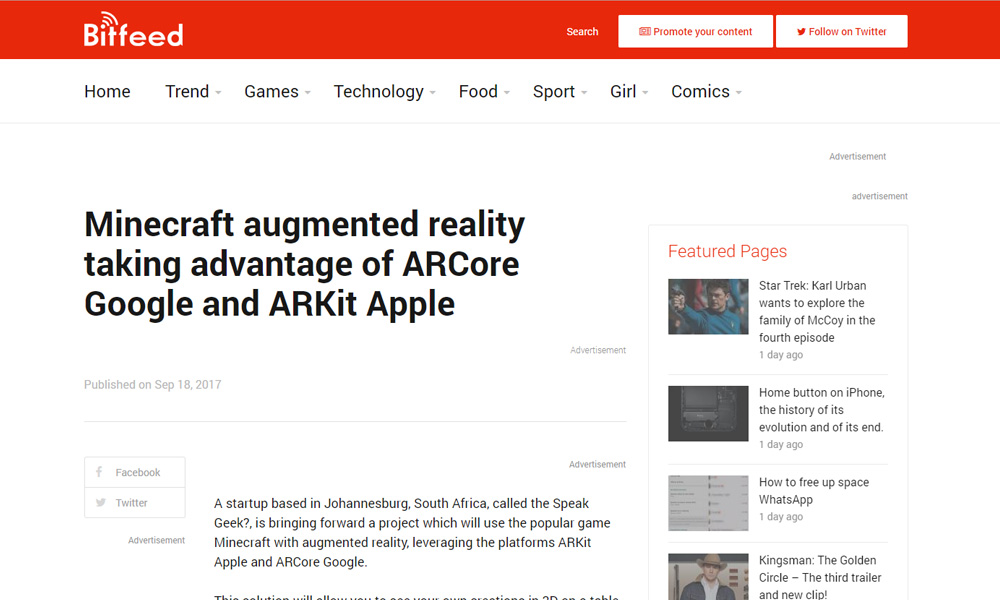
Task: Share article via Facebook button
Action: pyautogui.click(x=135, y=472)
